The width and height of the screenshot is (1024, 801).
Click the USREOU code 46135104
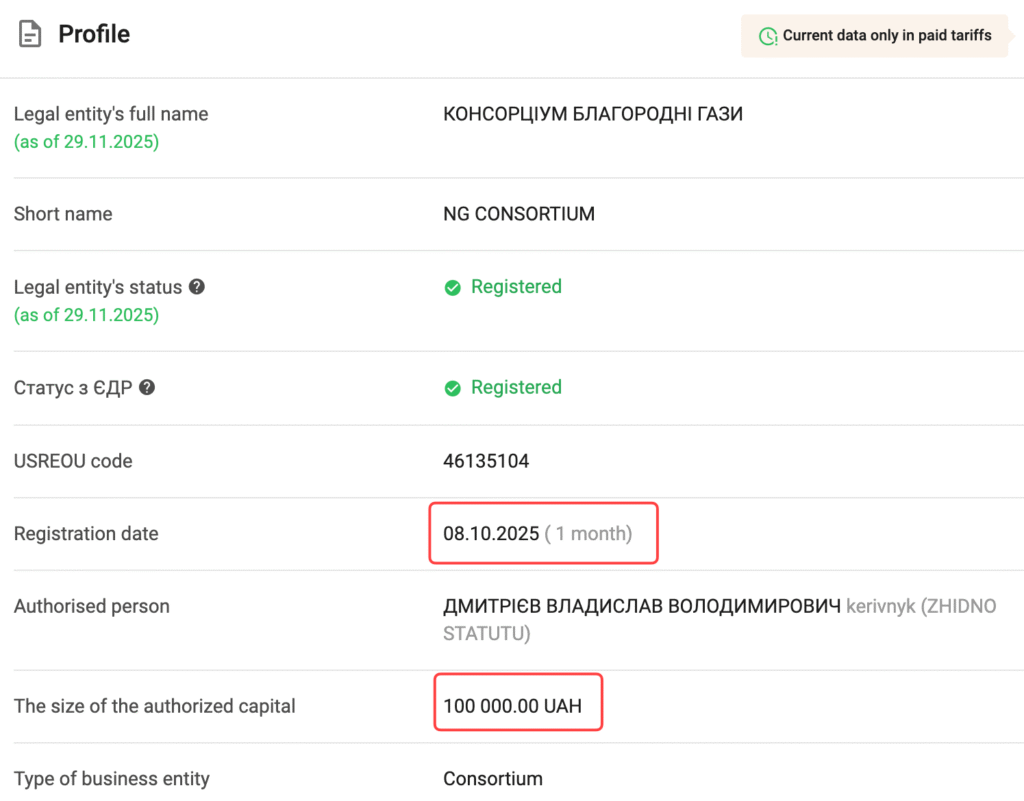click(x=486, y=461)
